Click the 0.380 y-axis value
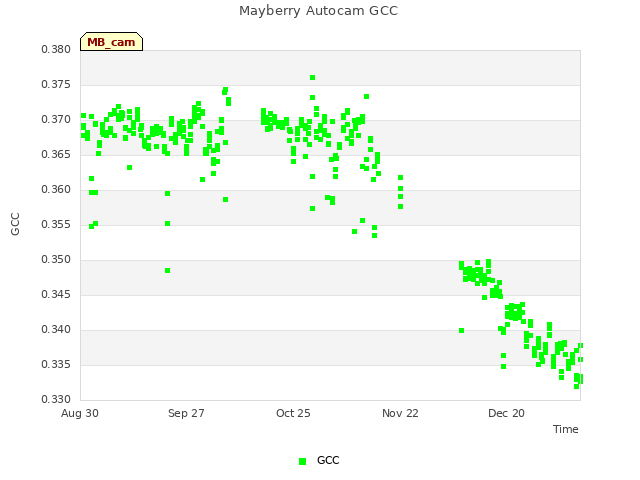This screenshot has height=480, width=640. (56, 49)
